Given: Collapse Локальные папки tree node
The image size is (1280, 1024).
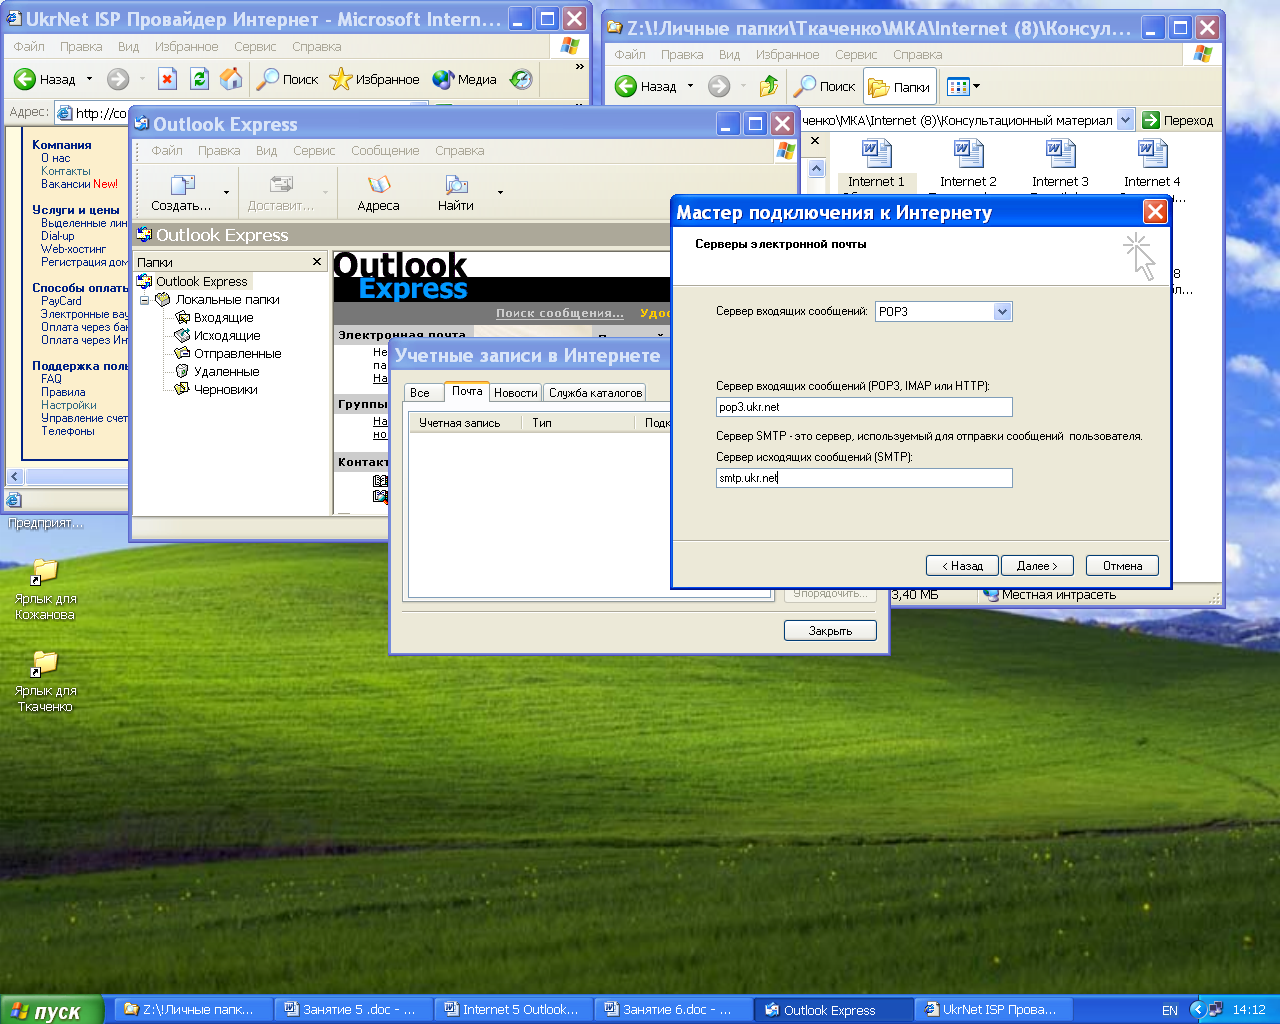Looking at the screenshot, I should pos(145,300).
